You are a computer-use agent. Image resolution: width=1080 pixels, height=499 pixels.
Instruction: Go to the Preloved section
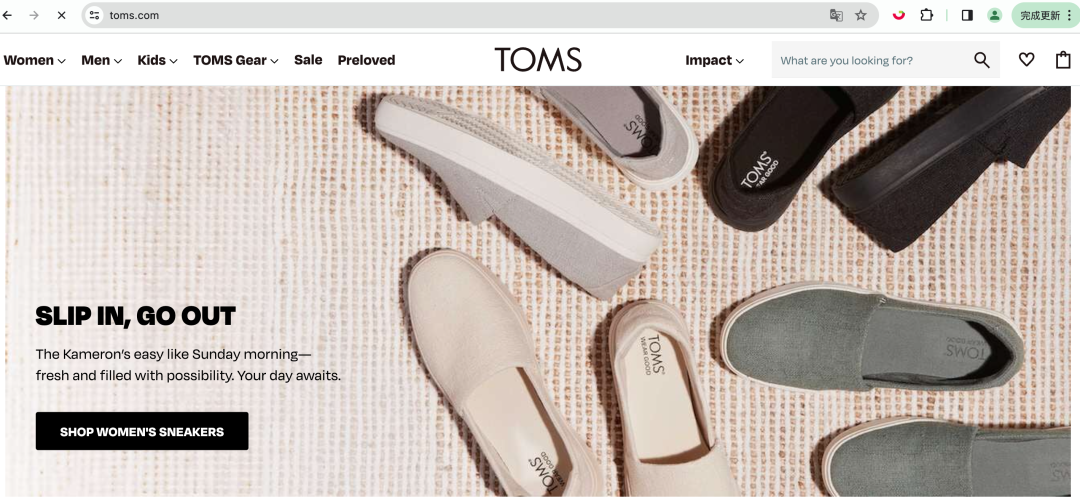click(366, 60)
